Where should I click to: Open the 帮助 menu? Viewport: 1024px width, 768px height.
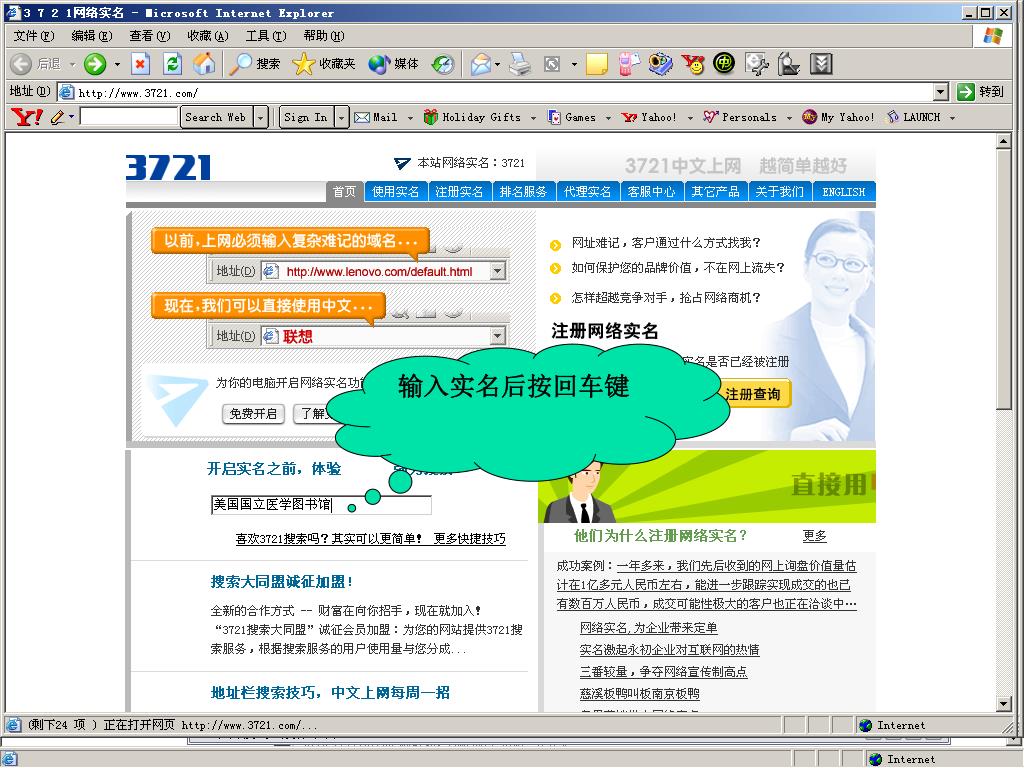324,36
